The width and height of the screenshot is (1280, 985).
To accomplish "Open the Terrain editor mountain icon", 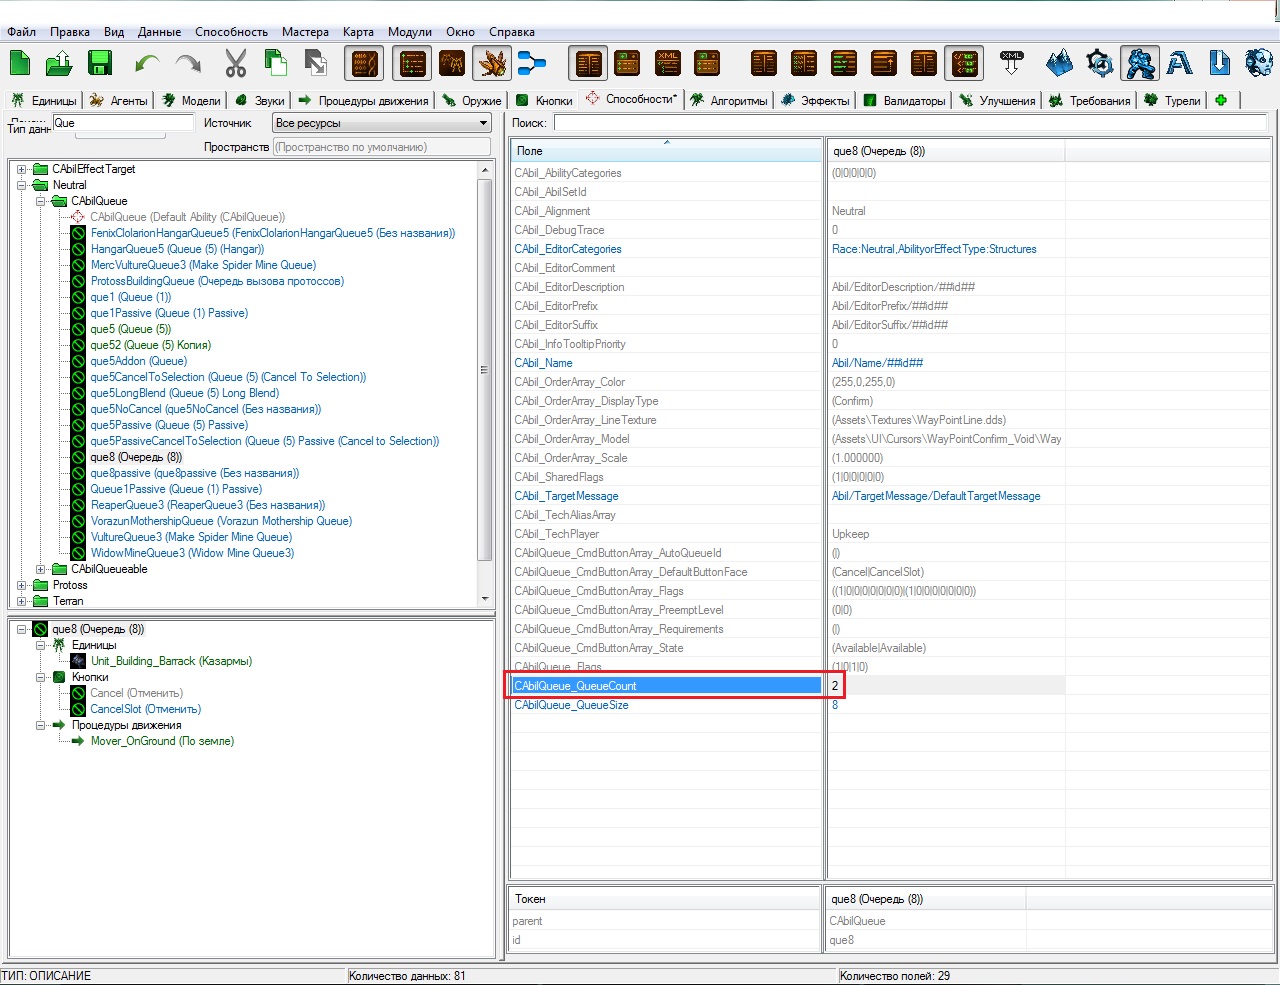I will coord(1059,63).
